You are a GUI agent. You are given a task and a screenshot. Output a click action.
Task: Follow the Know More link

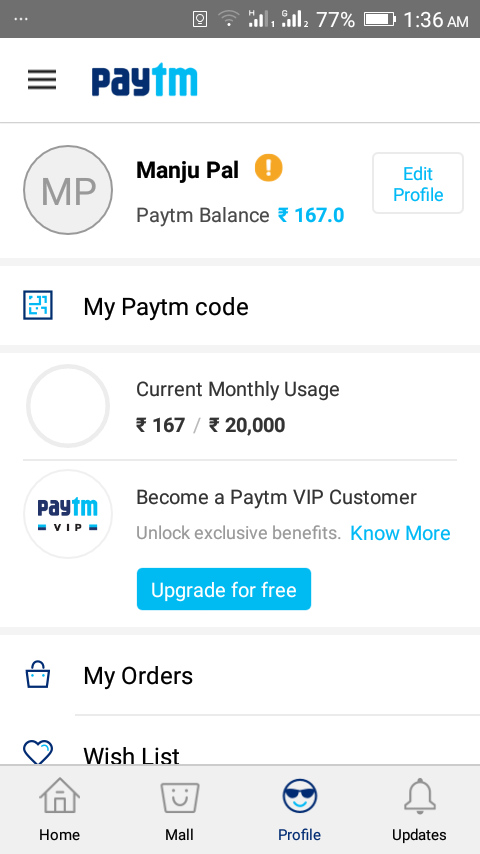coord(400,533)
